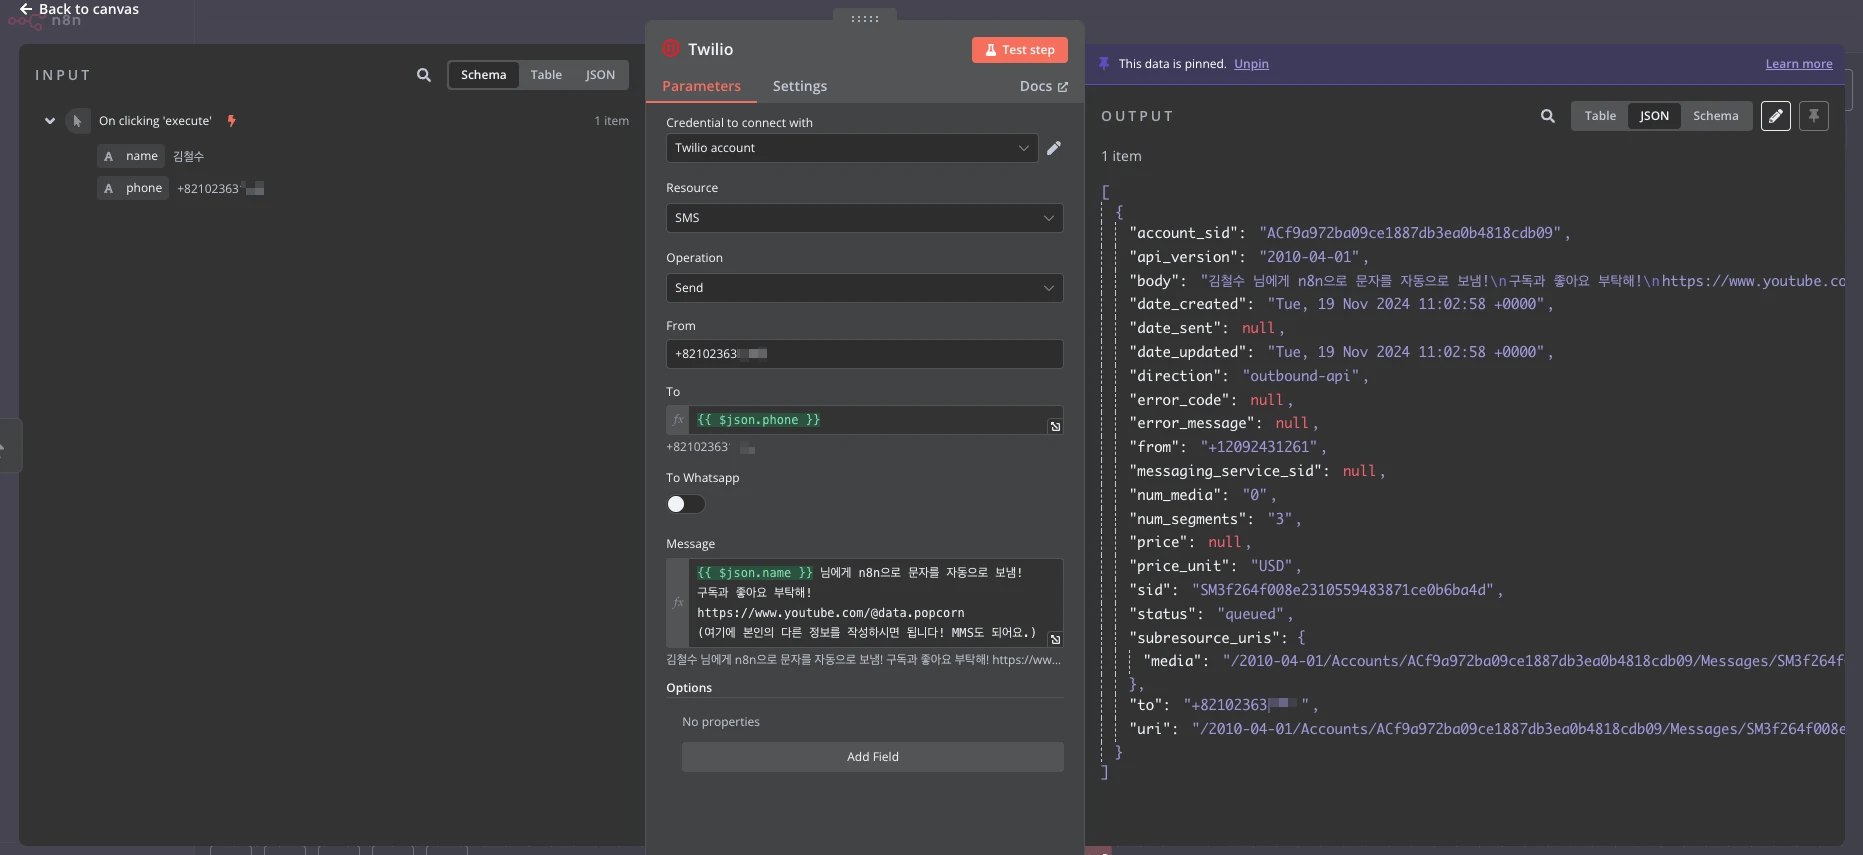The width and height of the screenshot is (1863, 855).
Task: Open the Parameters tab
Action: pyautogui.click(x=701, y=87)
